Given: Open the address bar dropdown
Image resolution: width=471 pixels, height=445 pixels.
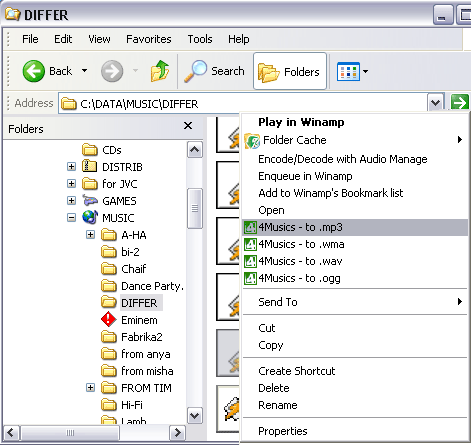Looking at the screenshot, I should click(436, 103).
